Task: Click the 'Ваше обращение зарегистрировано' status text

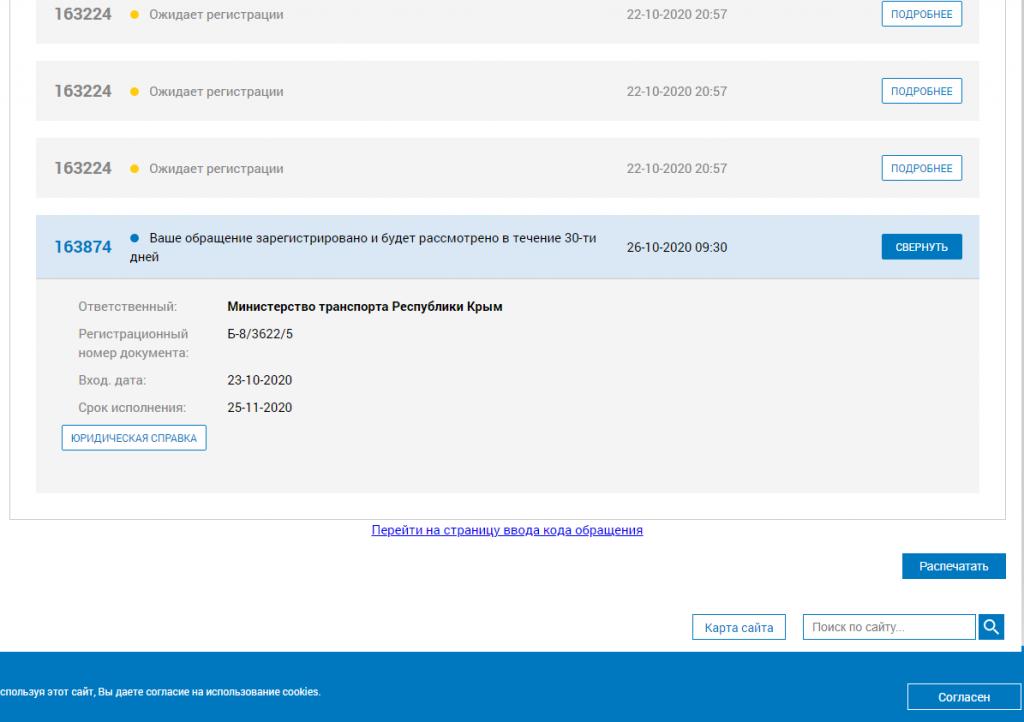Action: pos(372,238)
